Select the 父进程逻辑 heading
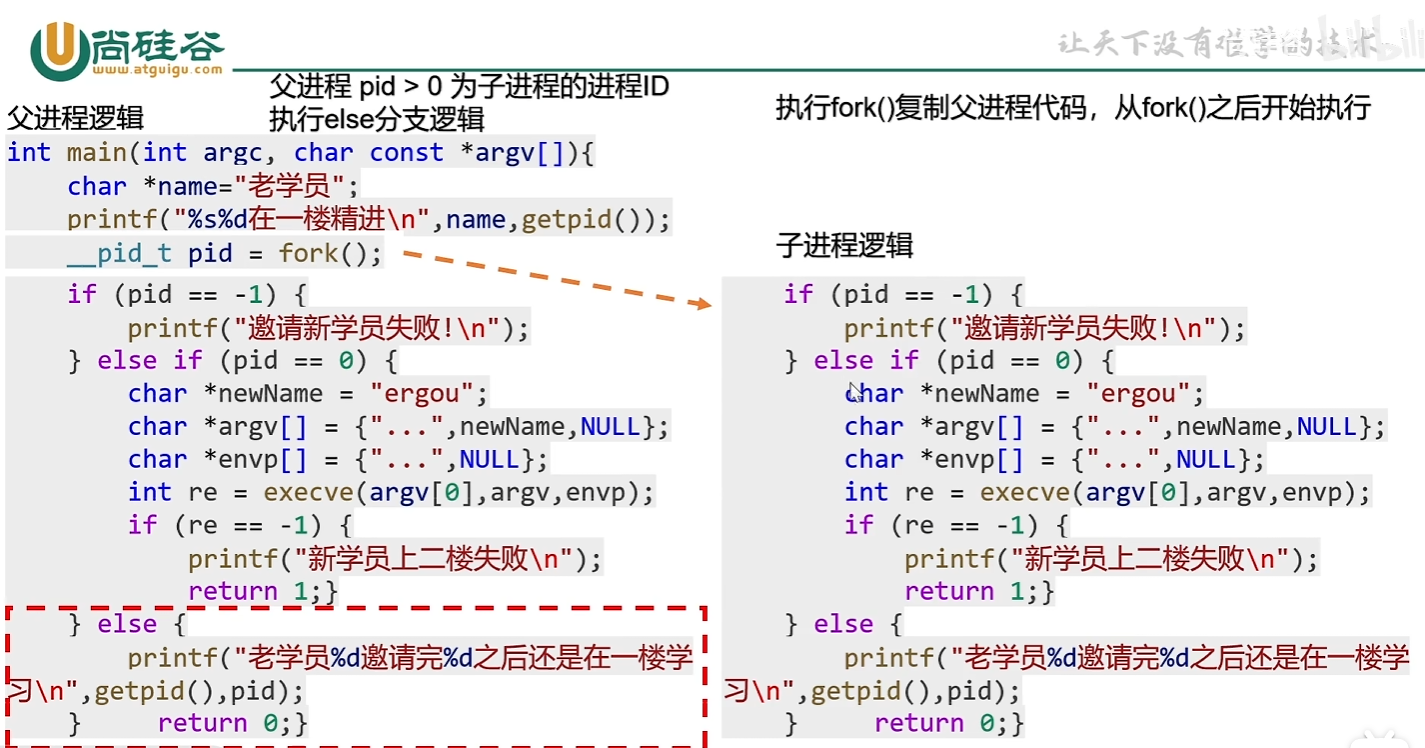The width and height of the screenshot is (1425, 748). pos(75,118)
